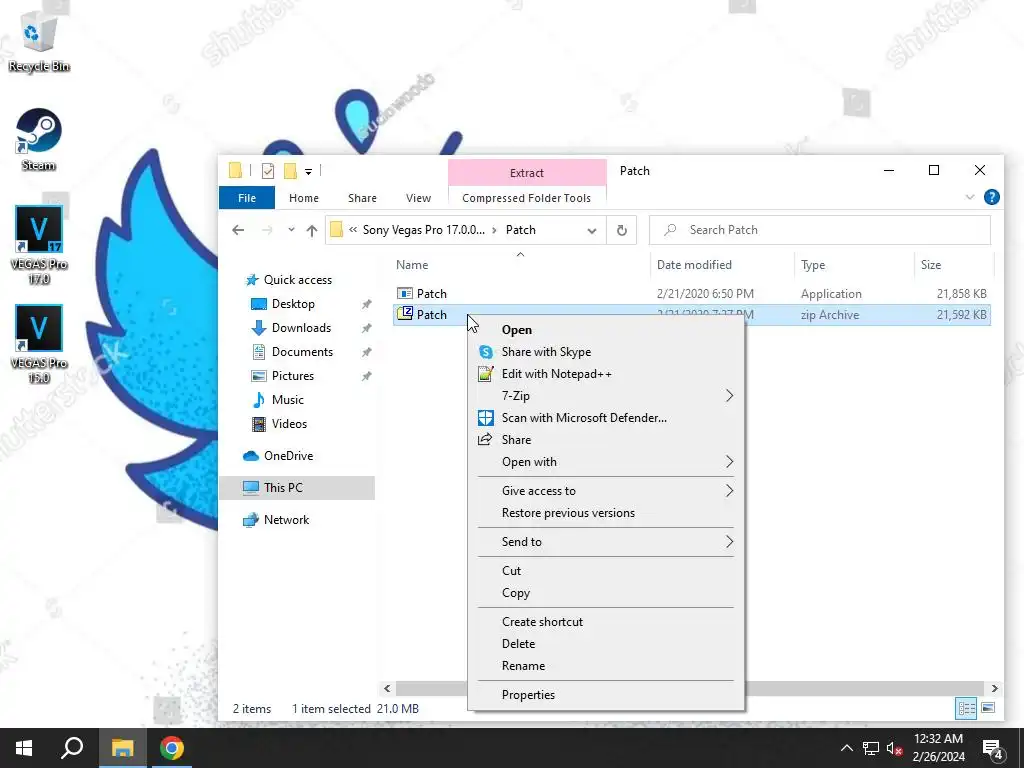1024x768 pixels.
Task: Click the Refresh button in address bar
Action: (x=622, y=230)
